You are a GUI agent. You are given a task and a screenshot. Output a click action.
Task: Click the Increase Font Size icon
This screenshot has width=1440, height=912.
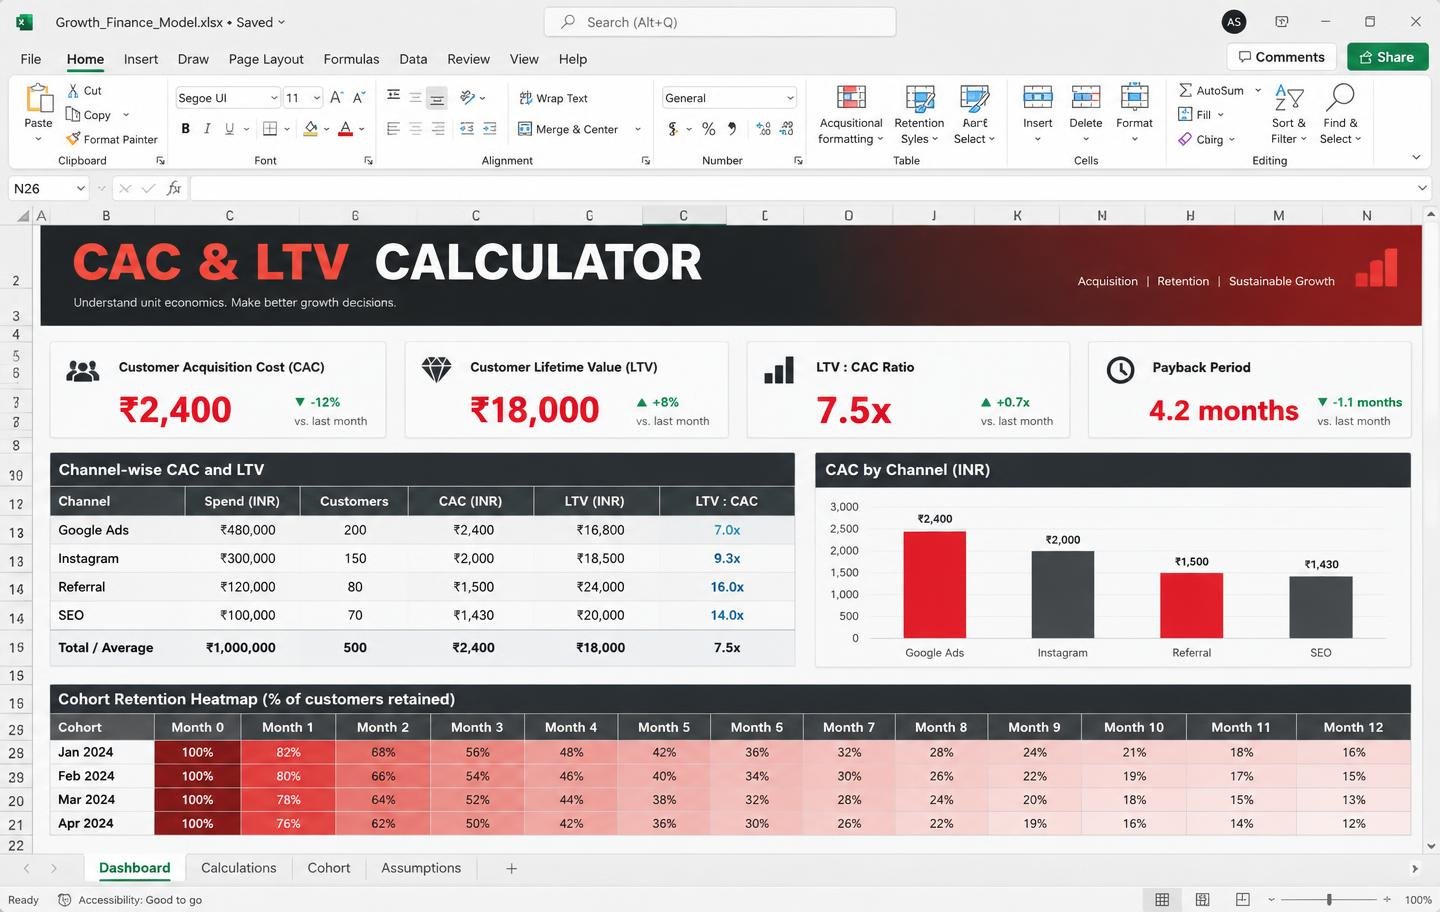pyautogui.click(x=337, y=98)
